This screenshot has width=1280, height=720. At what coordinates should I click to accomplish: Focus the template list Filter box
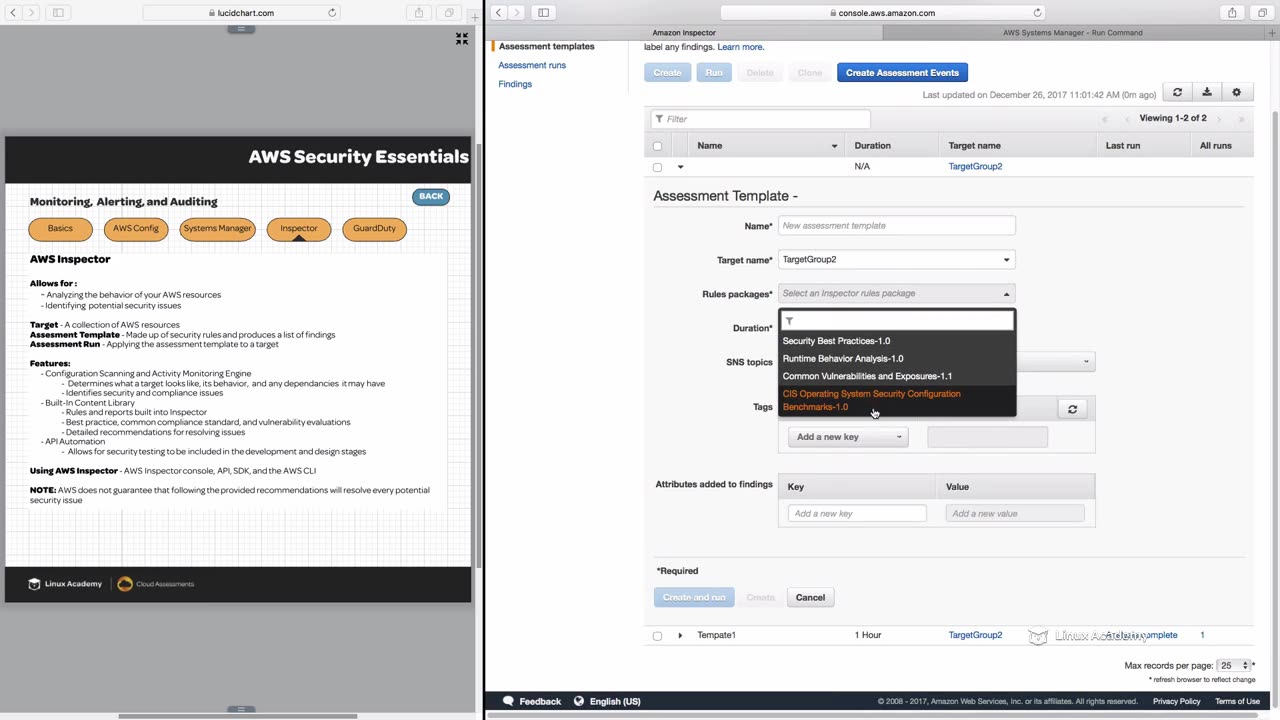click(760, 119)
